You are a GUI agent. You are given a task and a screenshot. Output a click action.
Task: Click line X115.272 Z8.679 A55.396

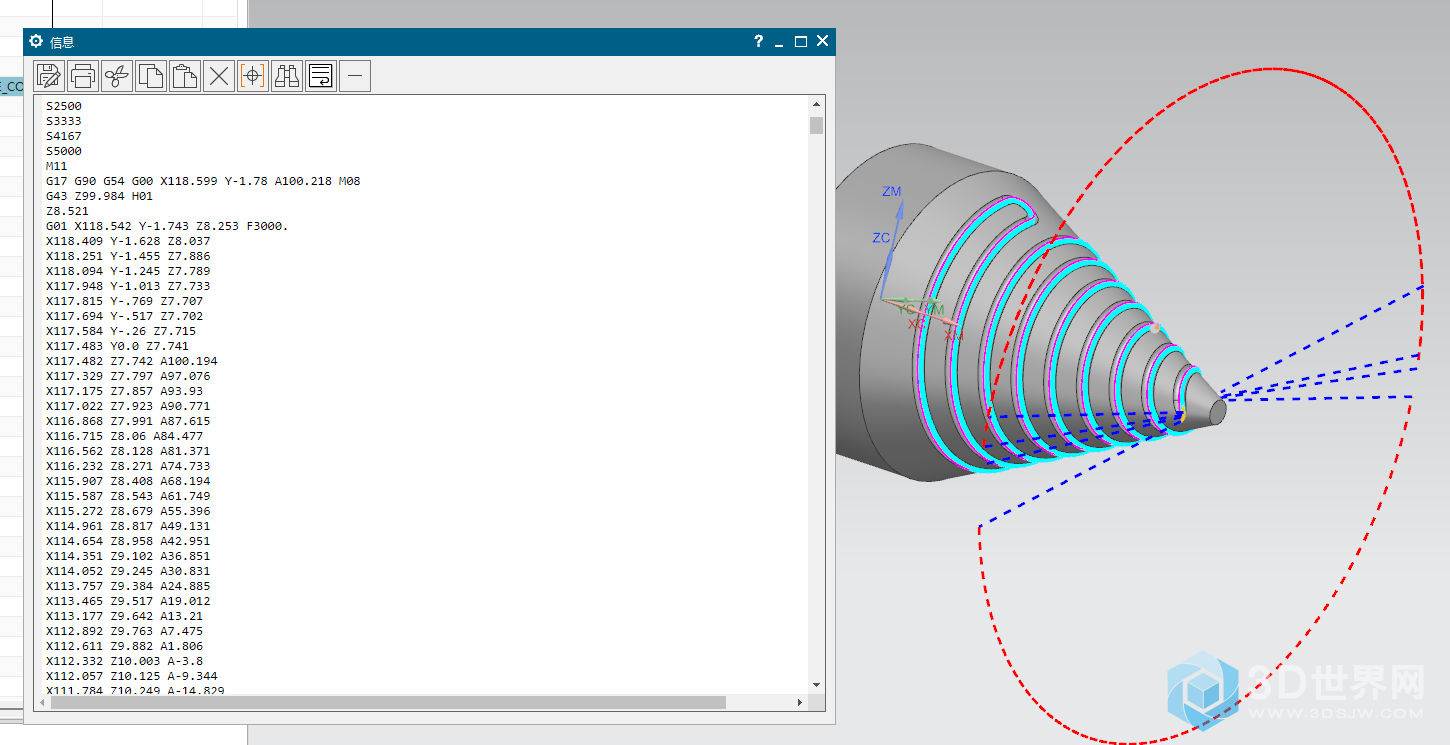point(128,511)
